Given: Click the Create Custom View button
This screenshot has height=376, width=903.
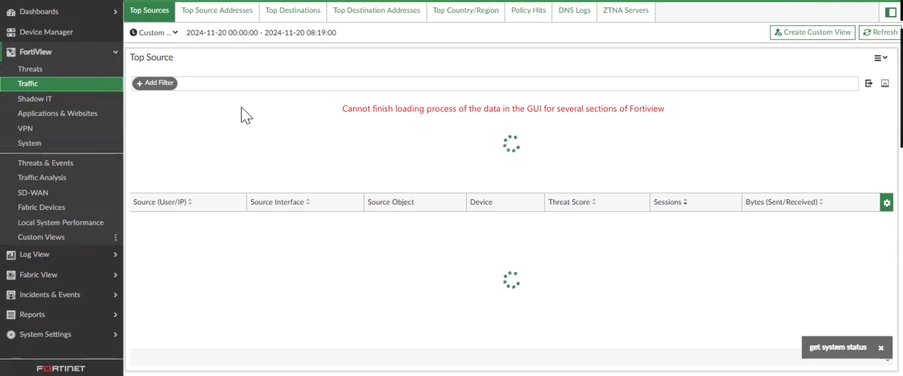Looking at the screenshot, I should [813, 32].
